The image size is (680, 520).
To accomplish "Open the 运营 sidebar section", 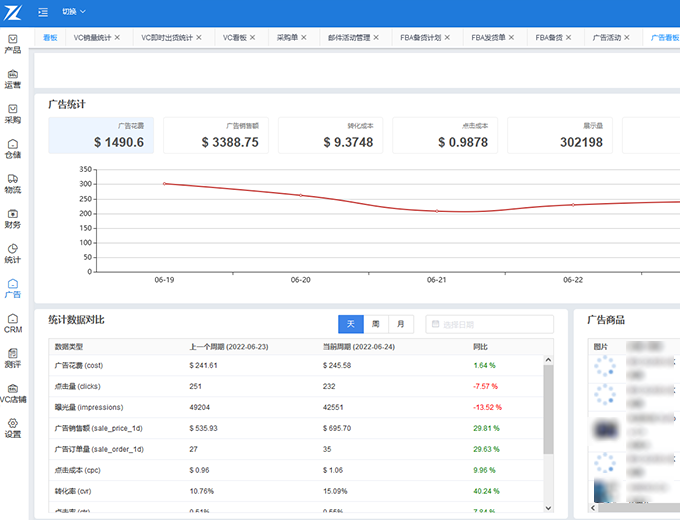I will 12,79.
